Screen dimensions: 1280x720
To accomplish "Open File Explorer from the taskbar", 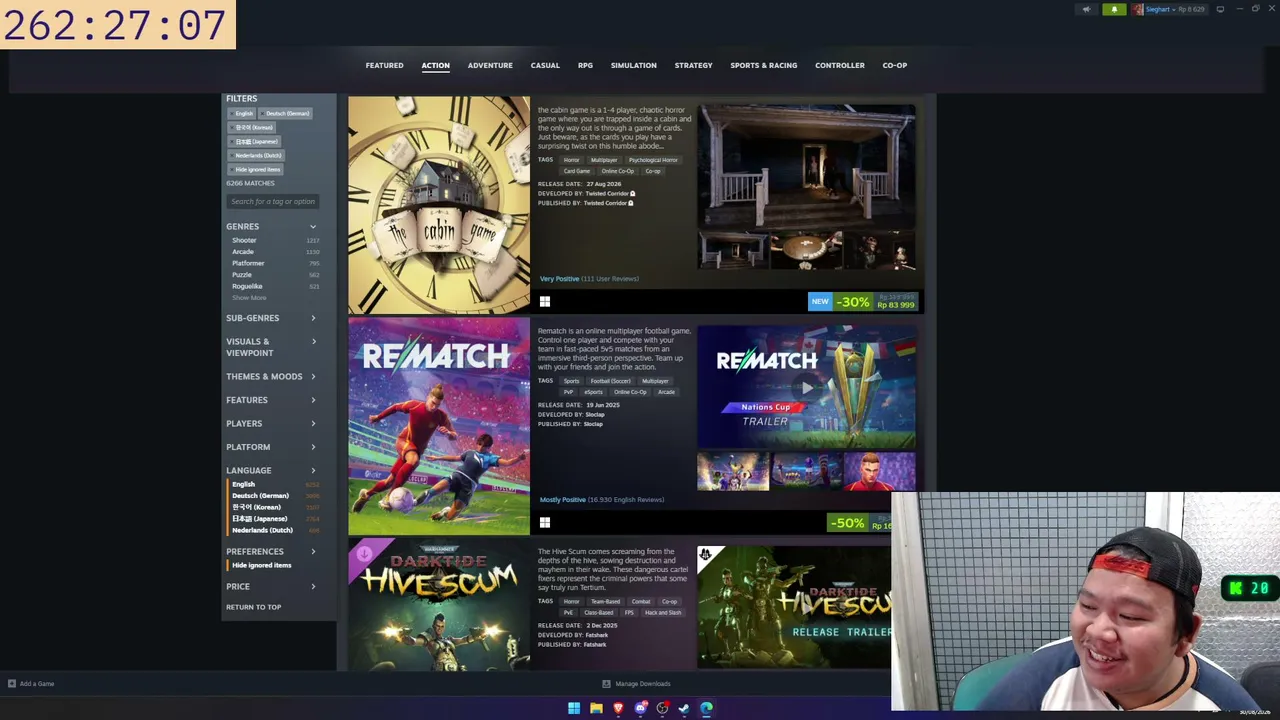I will (x=596, y=708).
